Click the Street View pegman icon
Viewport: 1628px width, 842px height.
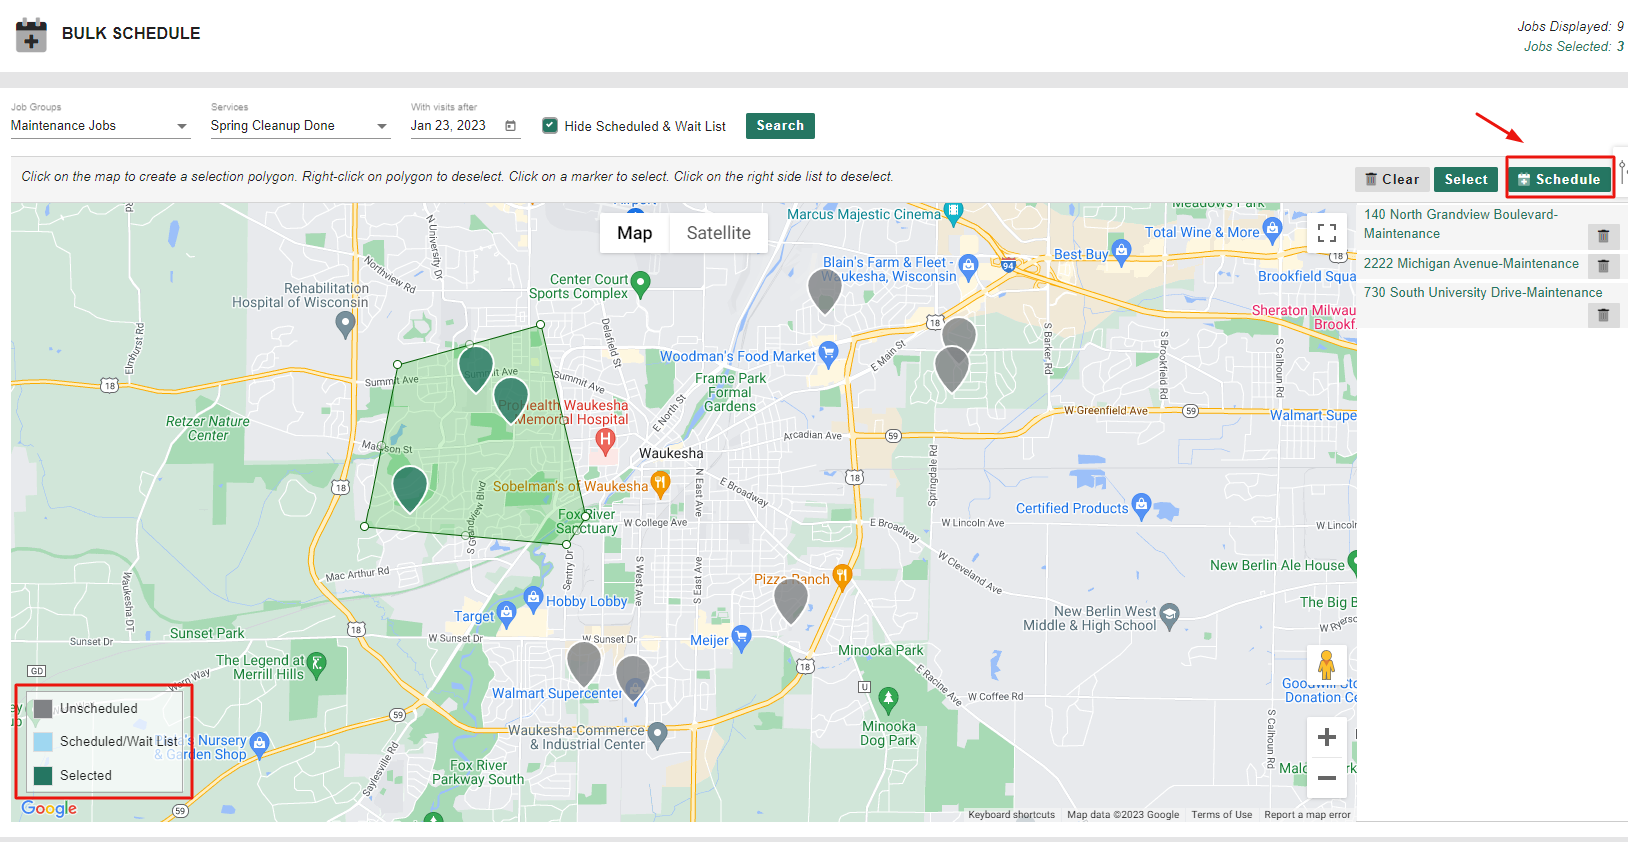(x=1326, y=665)
